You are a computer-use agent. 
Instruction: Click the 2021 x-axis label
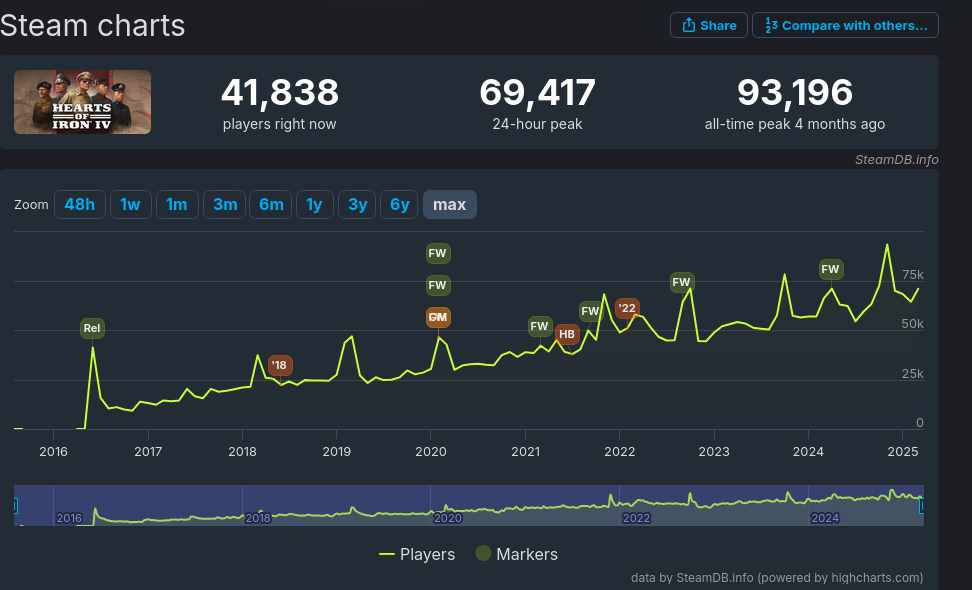pos(526,452)
